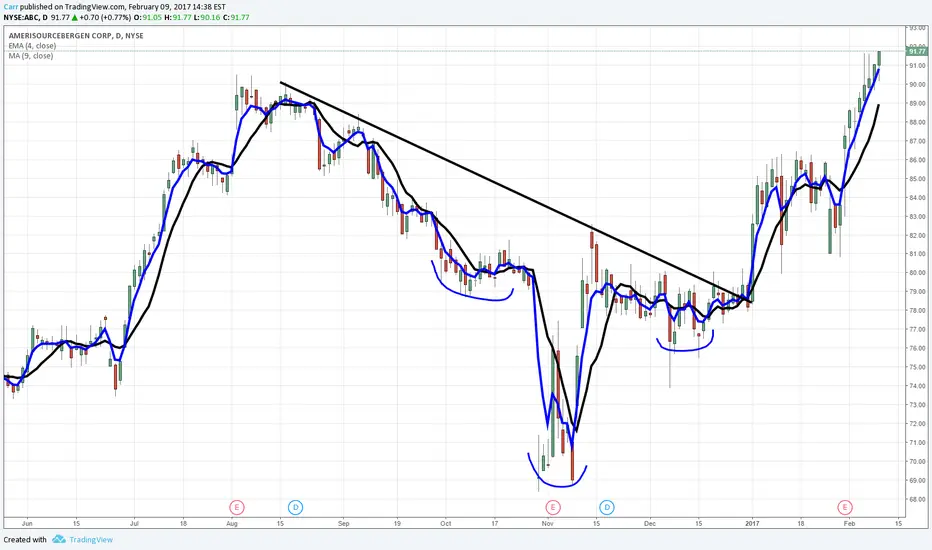This screenshot has height=550, width=932.
Task: Click the 85.00 price axis label
Action: [917, 179]
